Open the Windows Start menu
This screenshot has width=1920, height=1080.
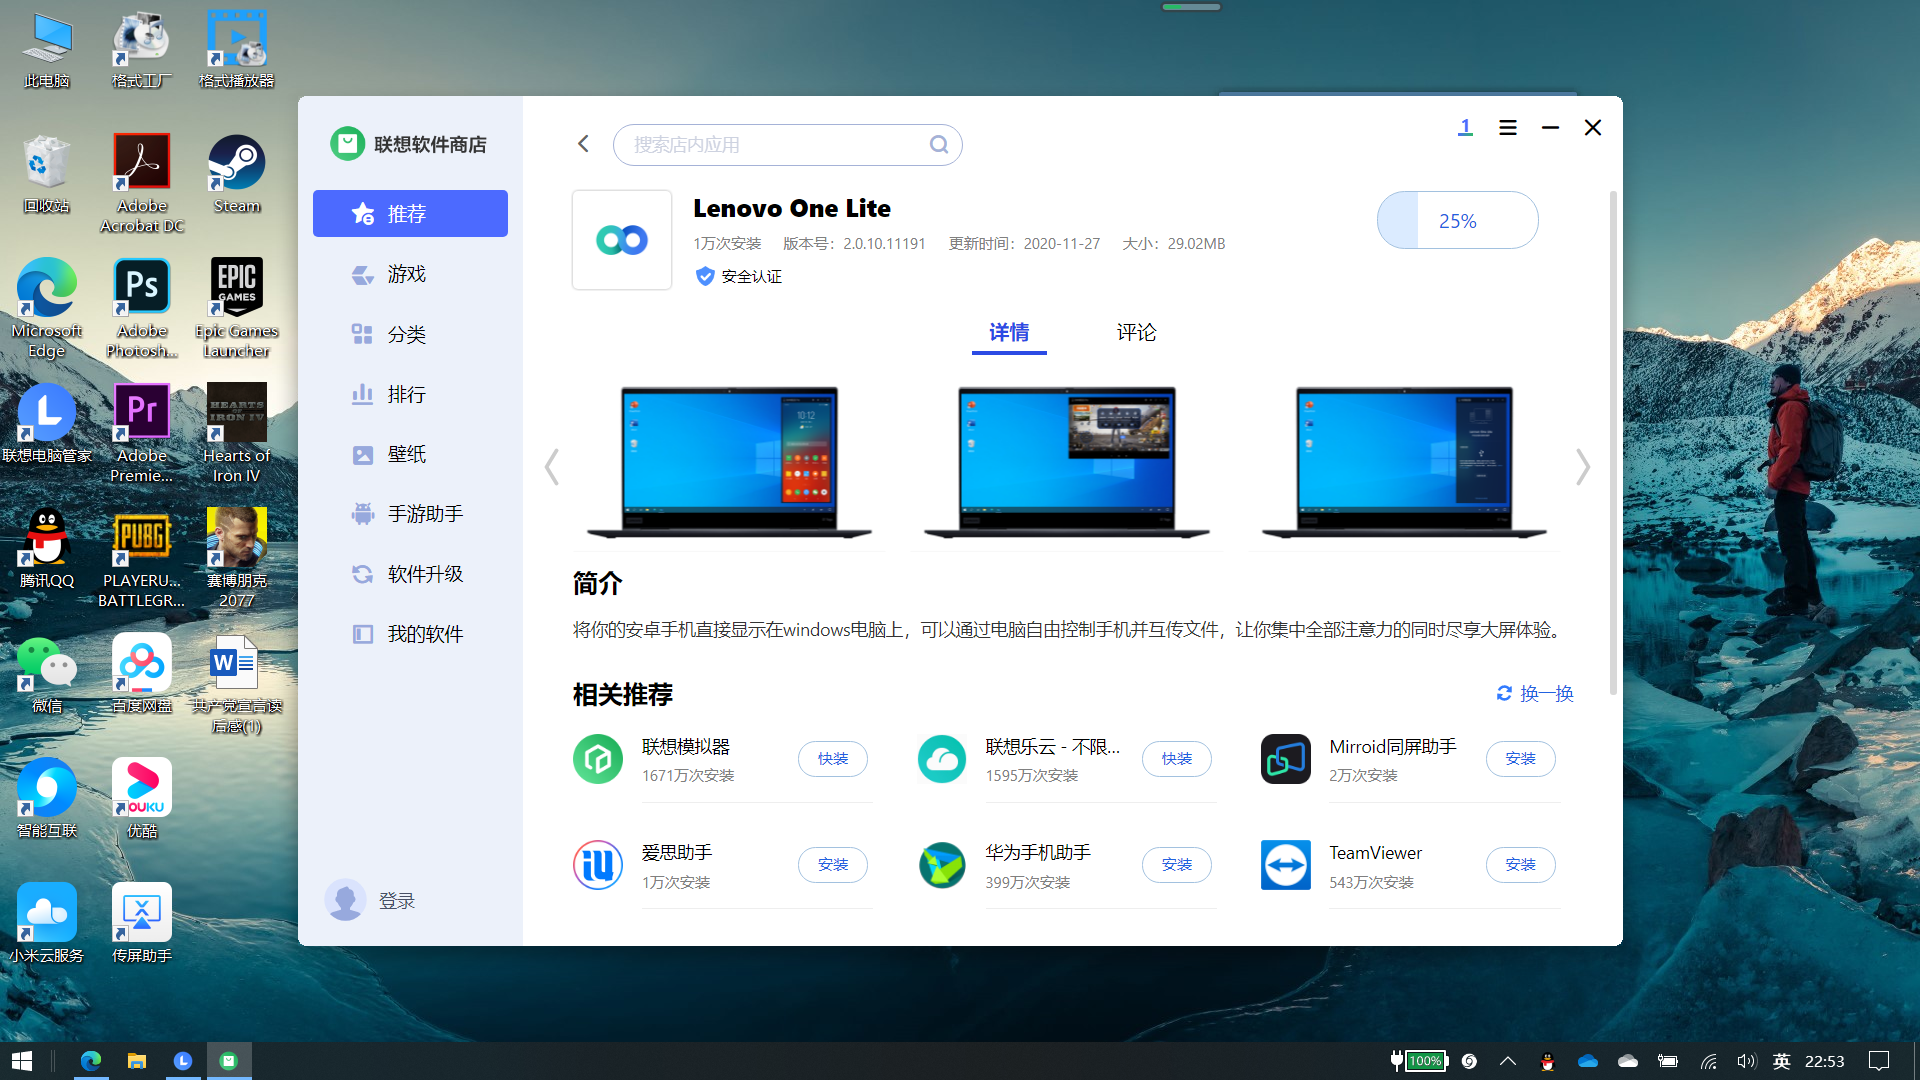(22, 1061)
